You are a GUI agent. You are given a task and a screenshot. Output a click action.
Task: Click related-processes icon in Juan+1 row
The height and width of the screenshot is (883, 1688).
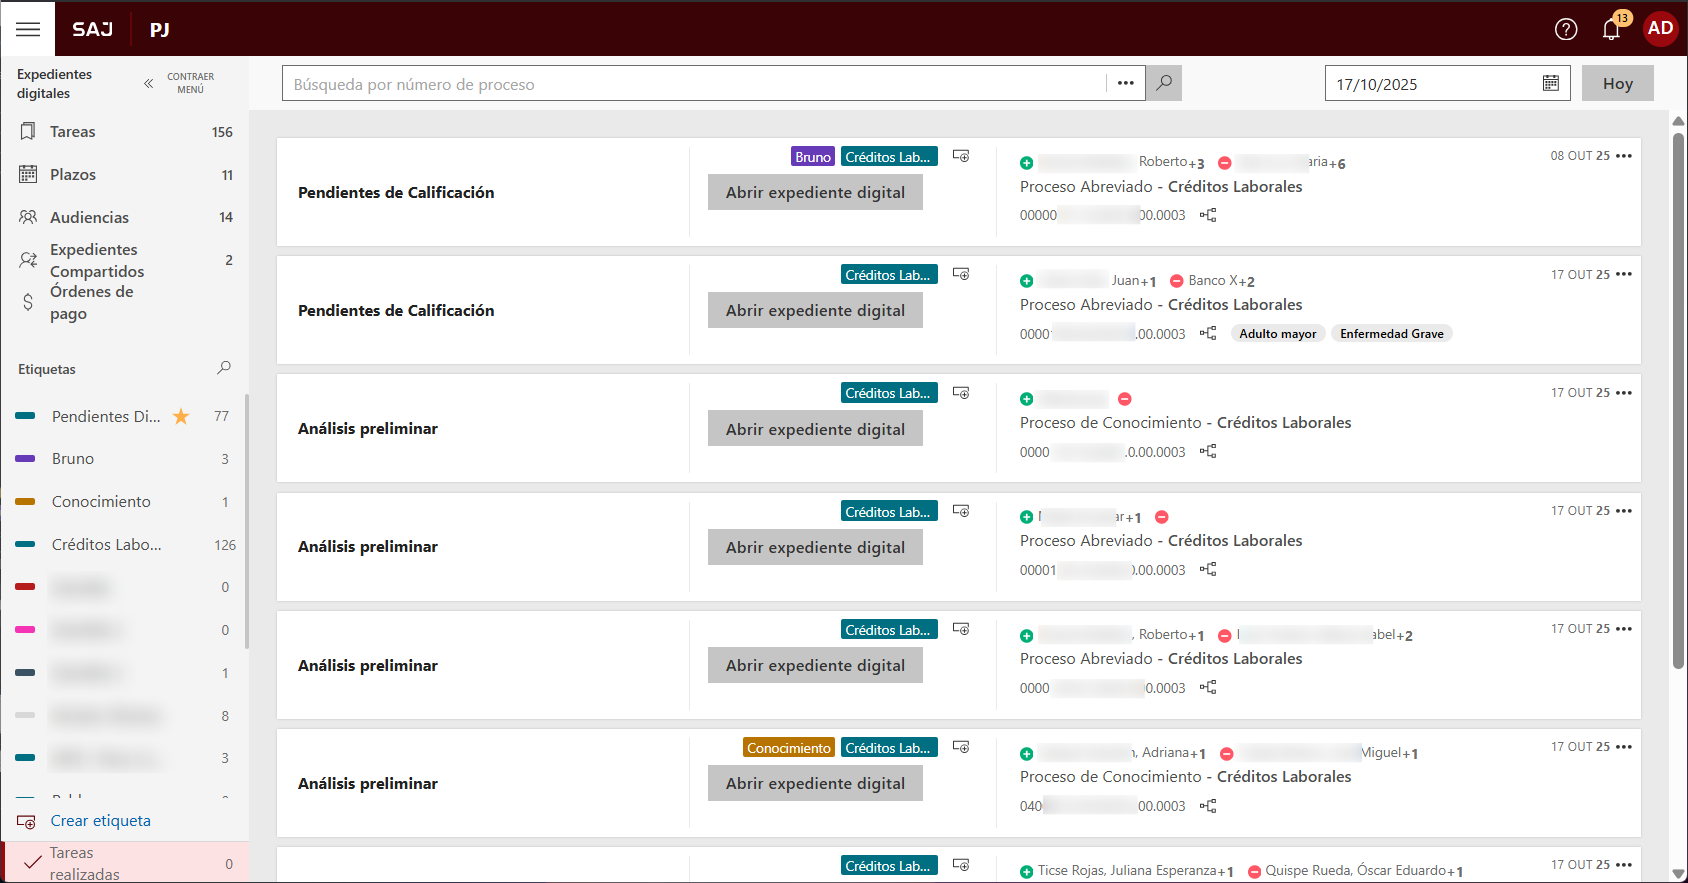pyautogui.click(x=1208, y=333)
